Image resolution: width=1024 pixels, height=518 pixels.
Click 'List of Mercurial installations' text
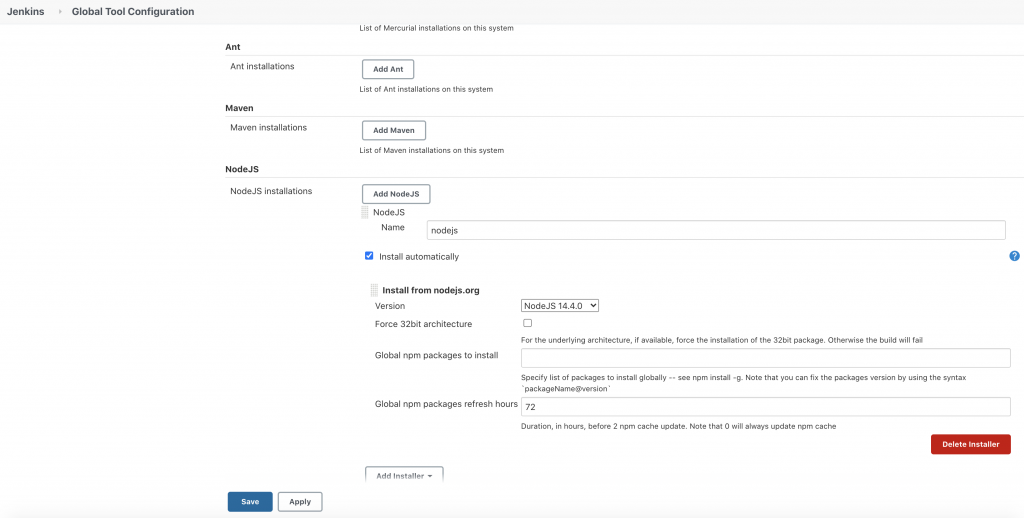(x=436, y=29)
